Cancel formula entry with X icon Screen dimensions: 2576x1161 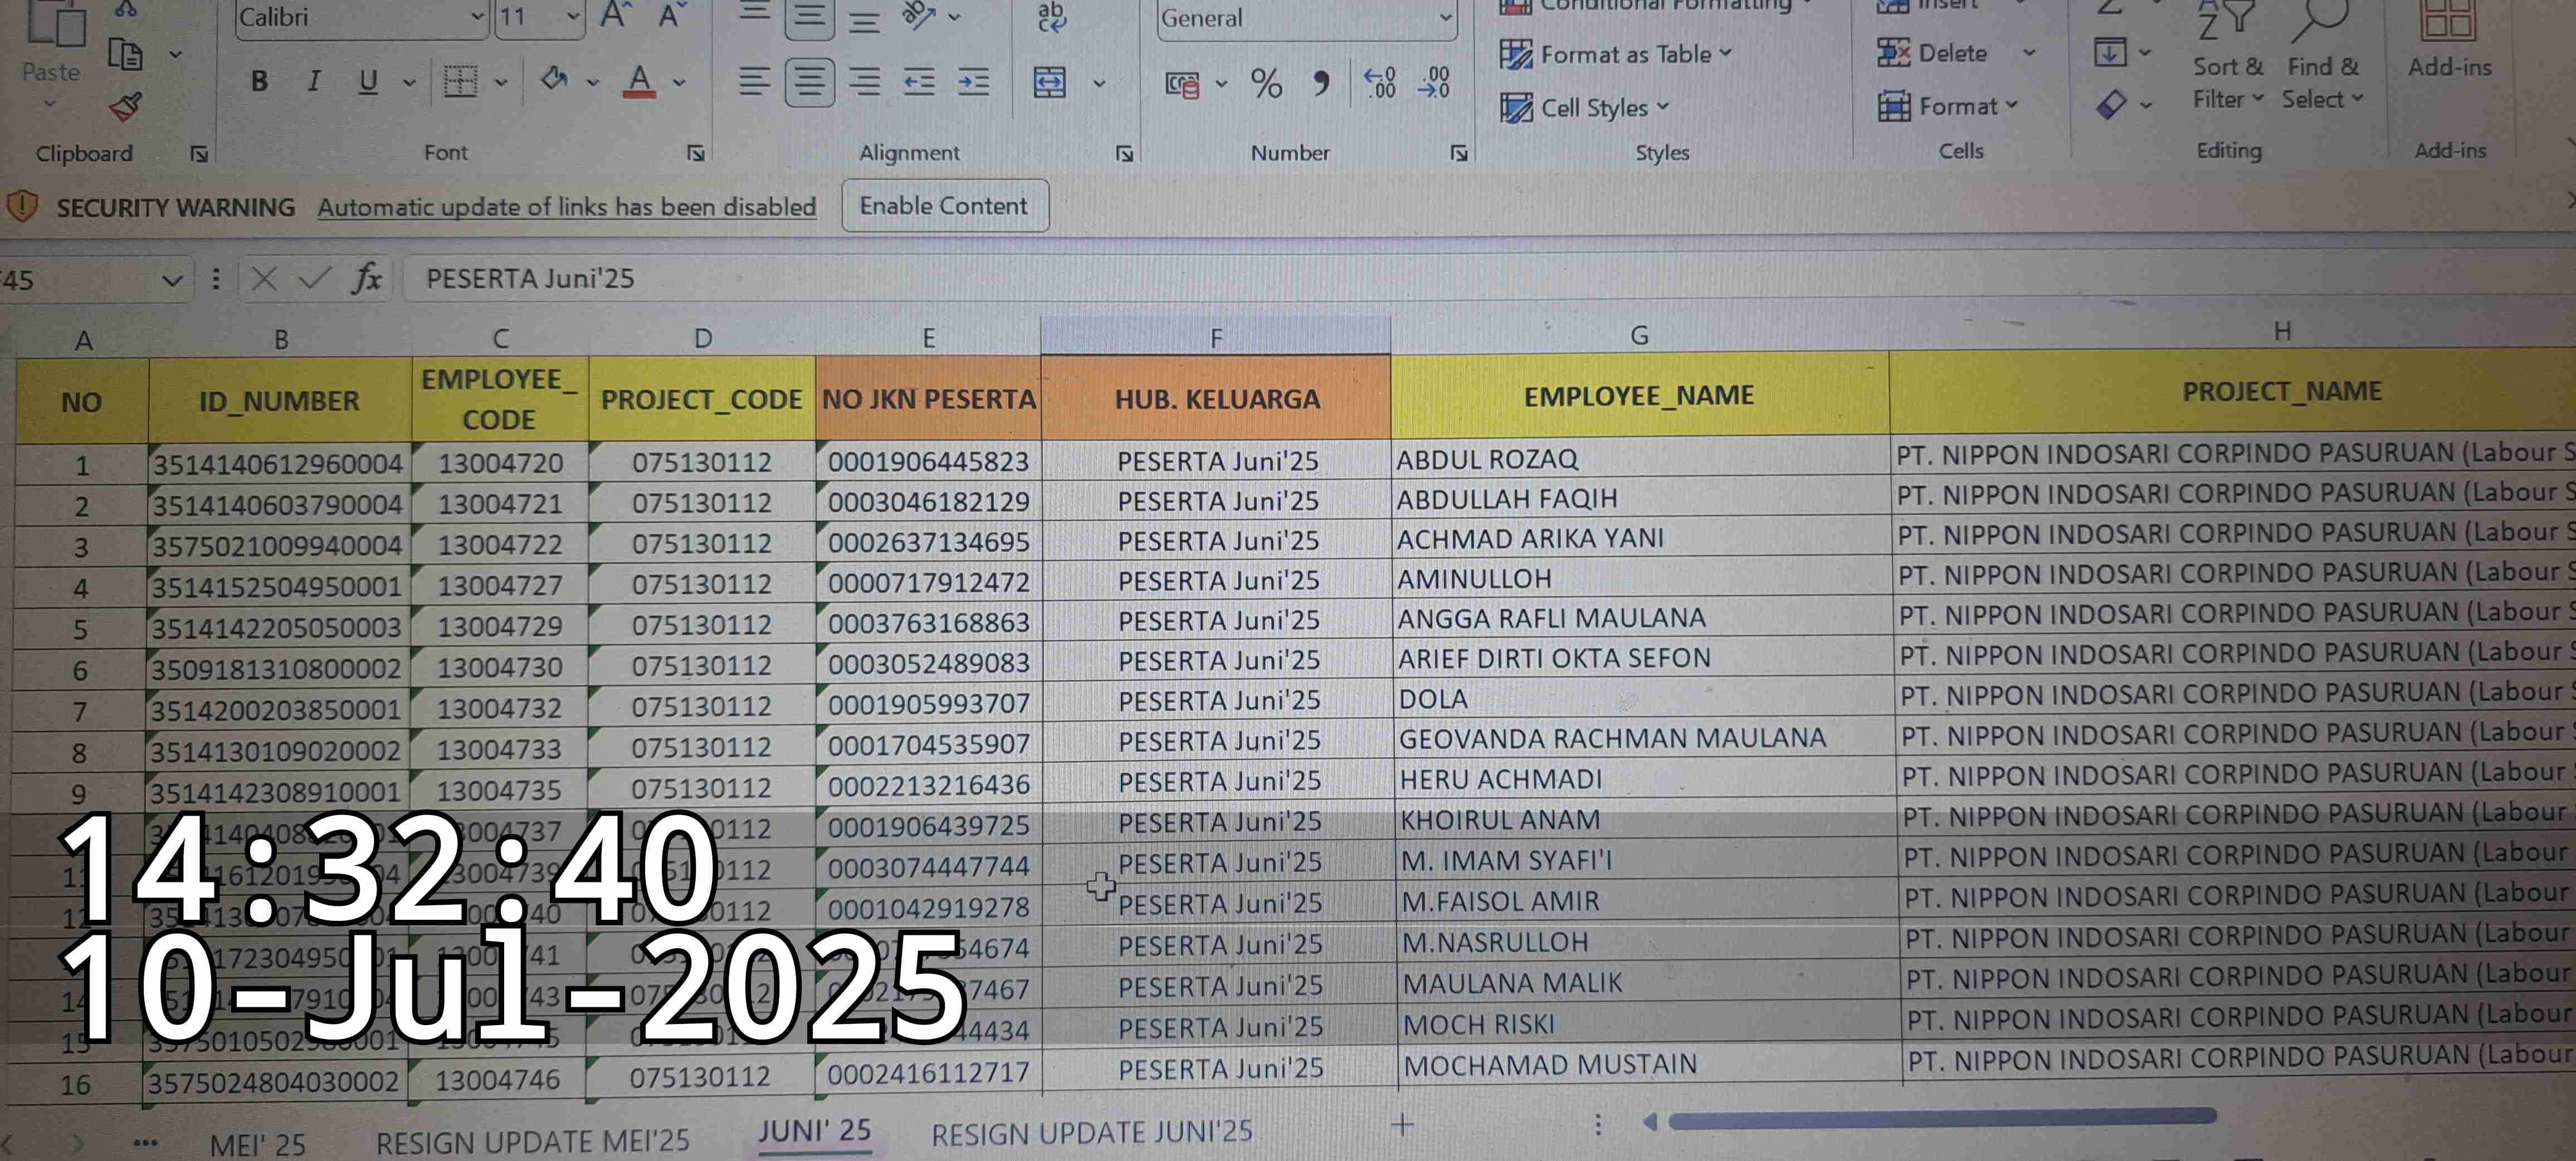point(264,279)
